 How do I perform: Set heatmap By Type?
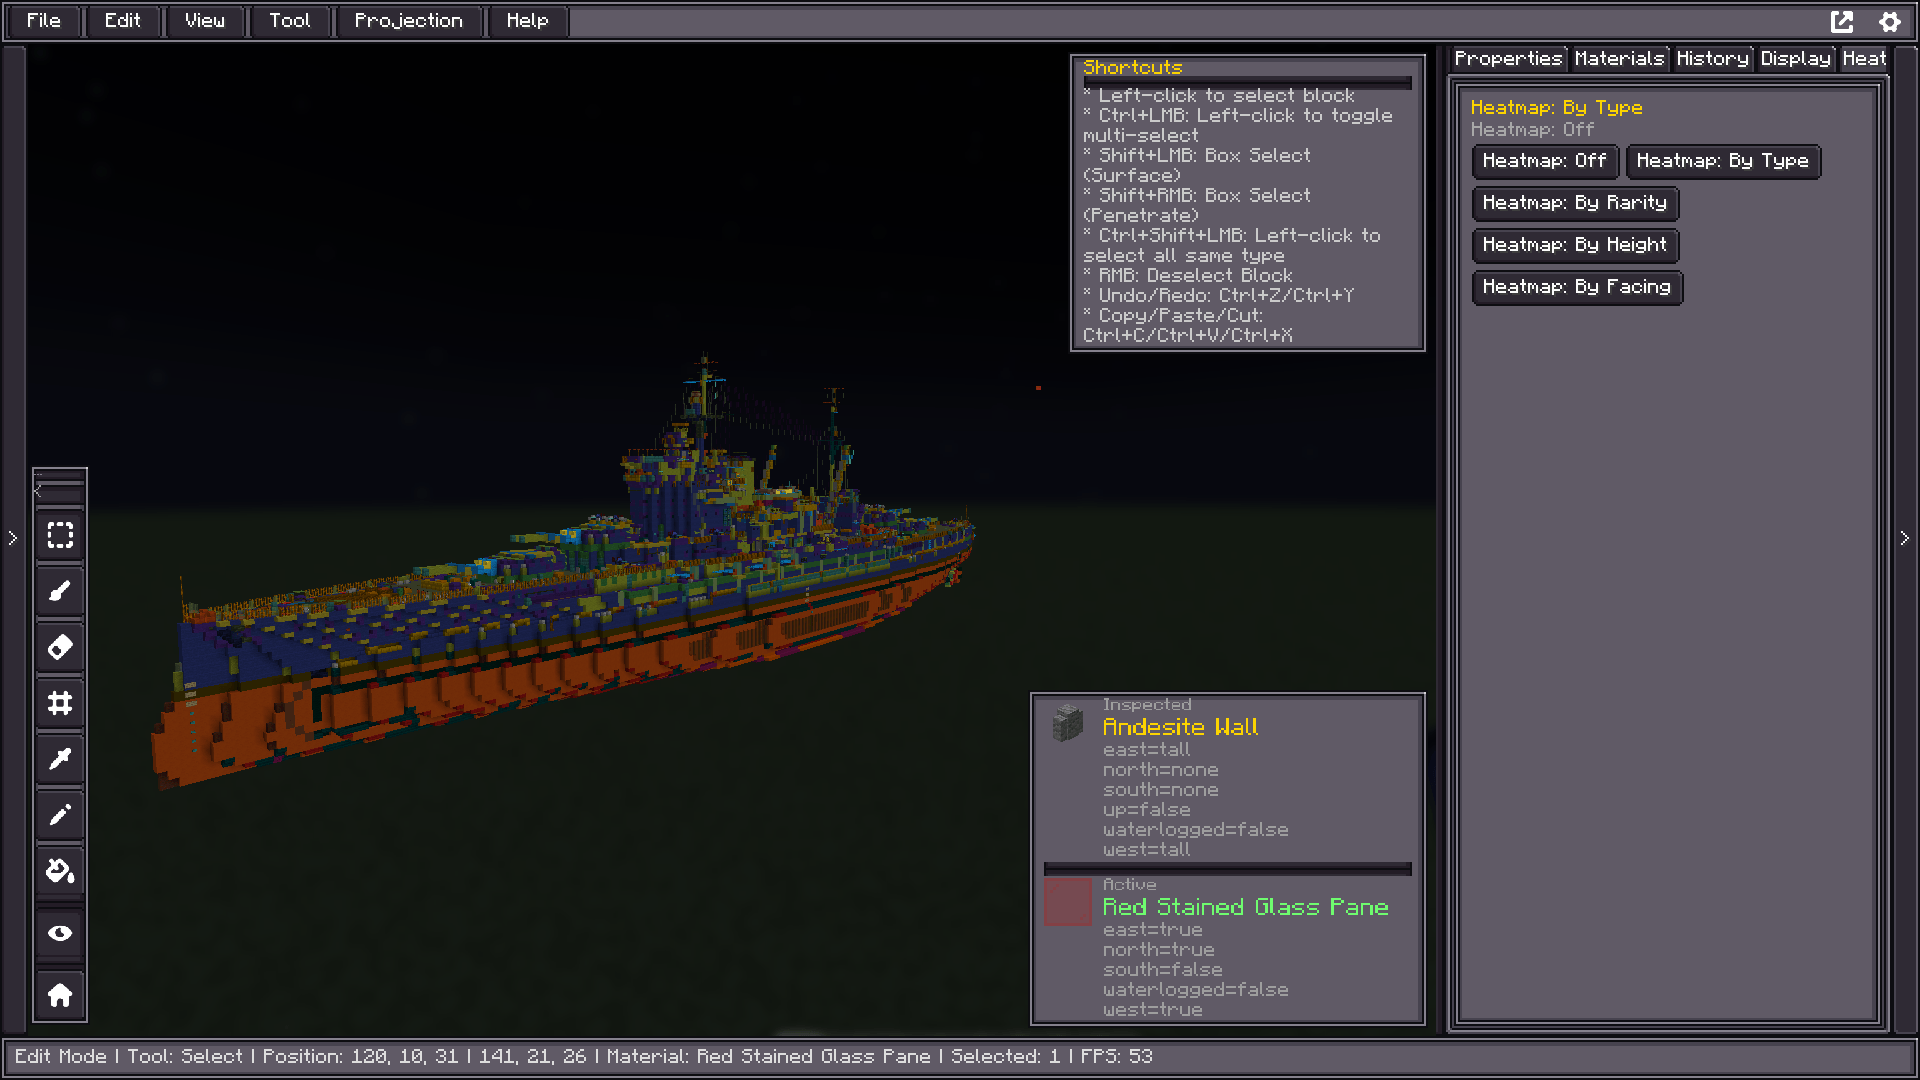click(x=1723, y=161)
